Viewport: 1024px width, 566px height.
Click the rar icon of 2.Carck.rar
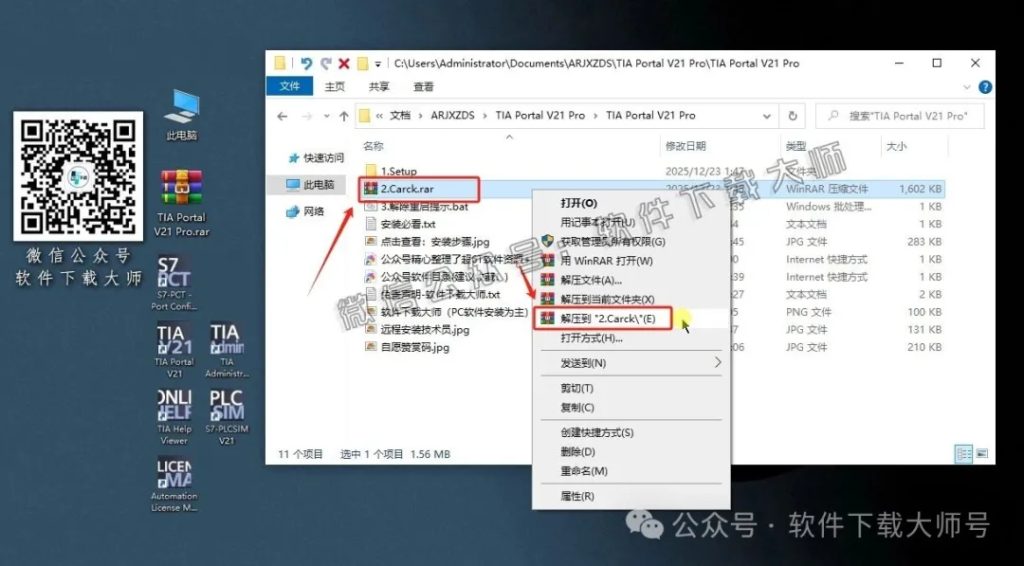371,189
